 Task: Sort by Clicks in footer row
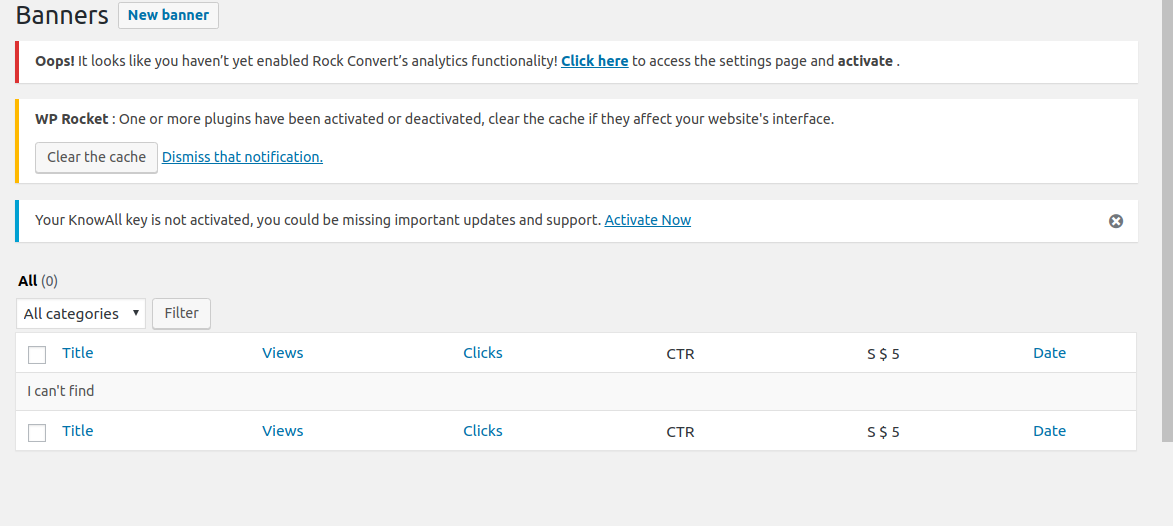pos(483,431)
